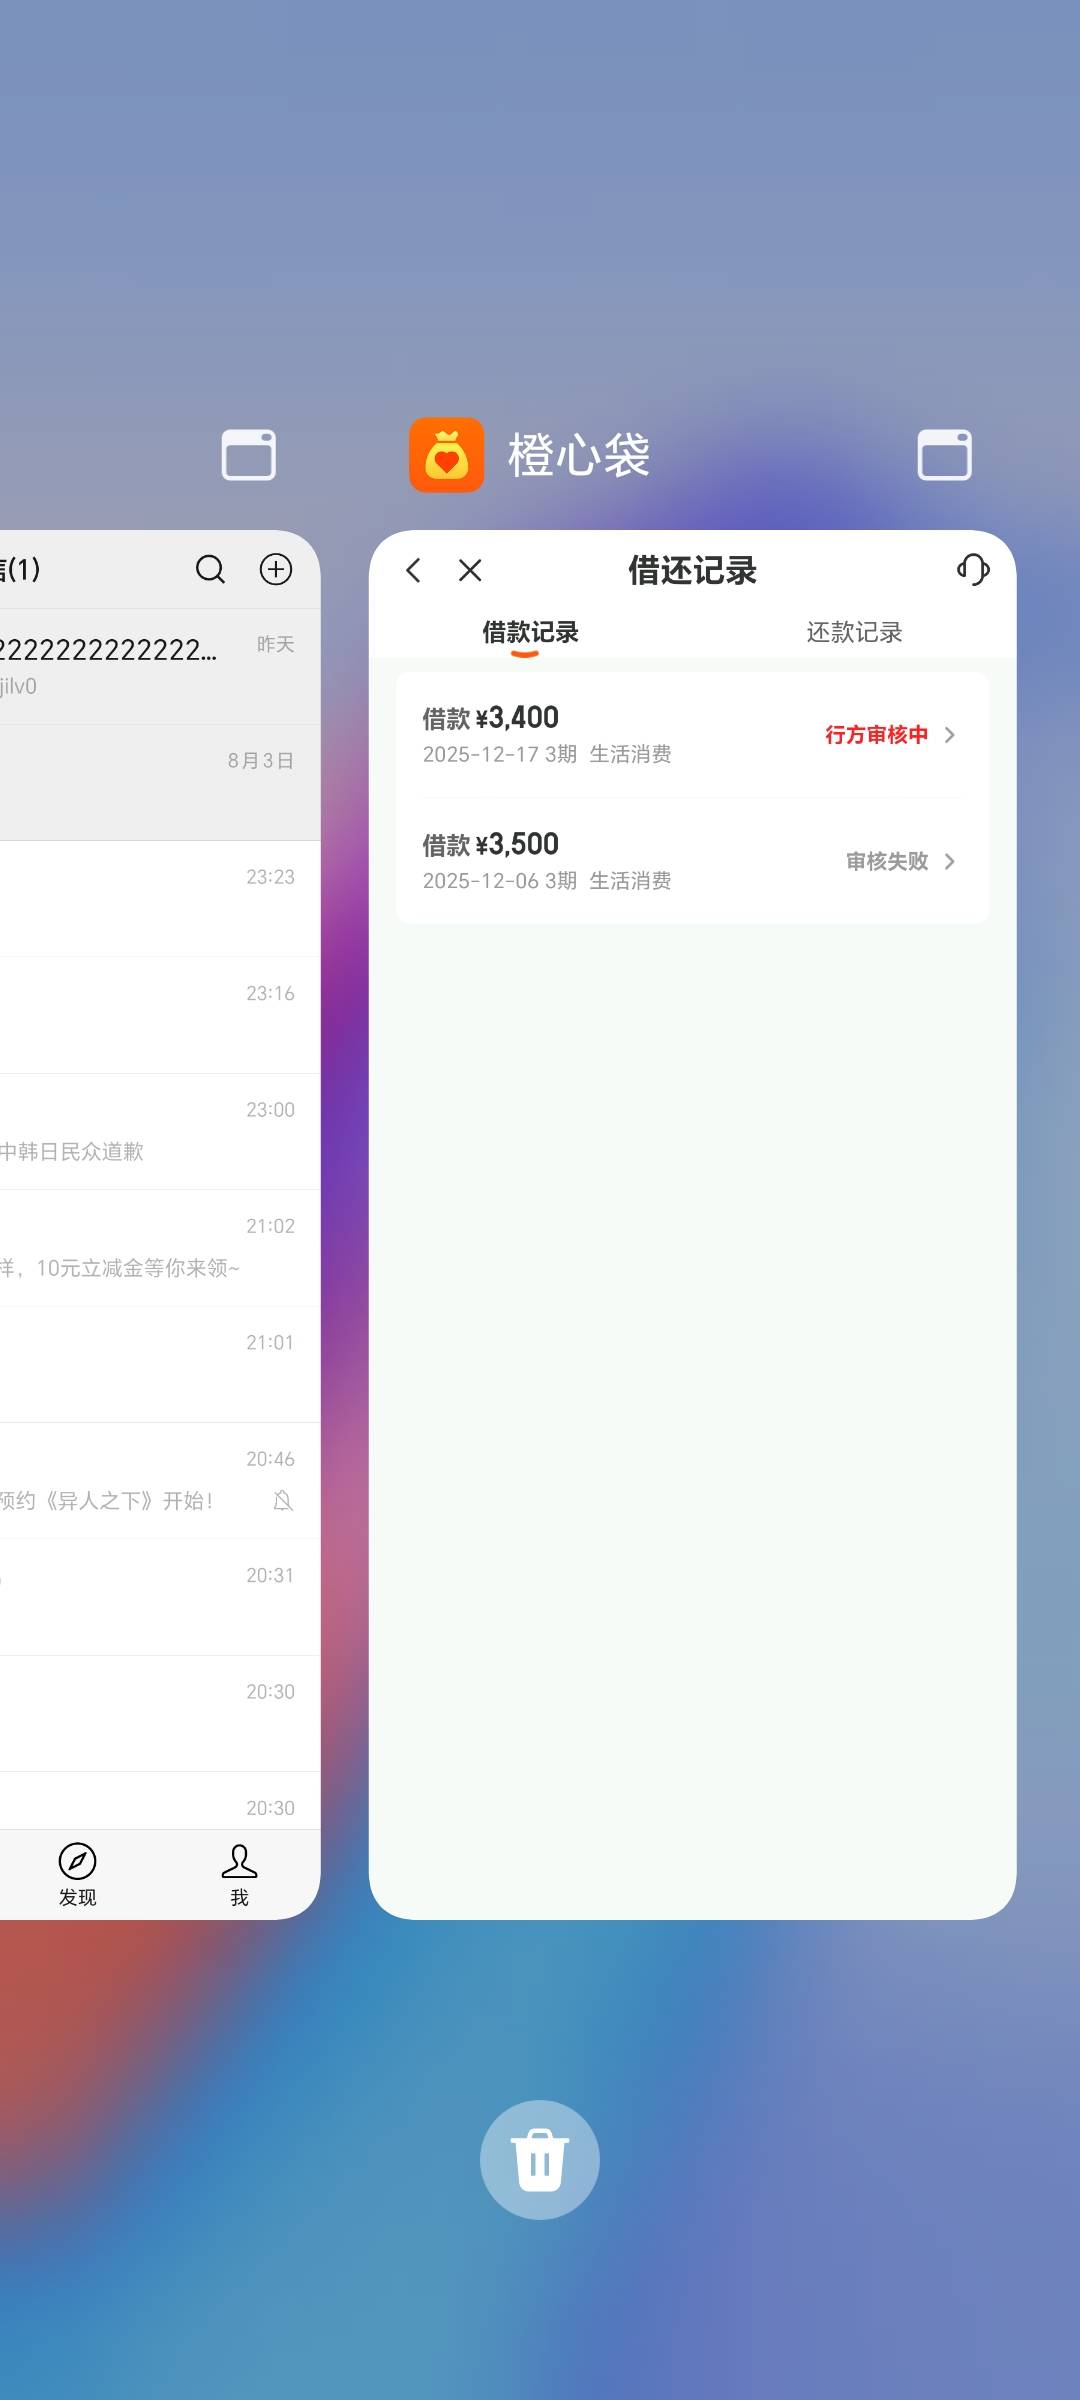Screen dimensions: 1080x2400
Task: Open the chat mentioning 10元立减金
Action: (150, 1248)
